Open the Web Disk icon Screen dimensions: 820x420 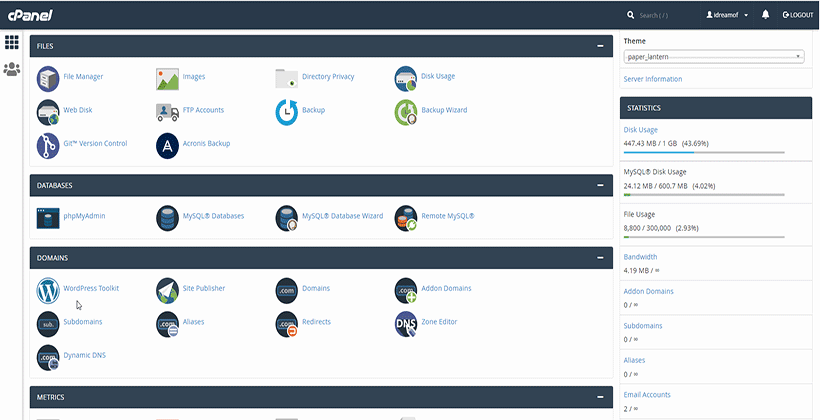coord(48,112)
